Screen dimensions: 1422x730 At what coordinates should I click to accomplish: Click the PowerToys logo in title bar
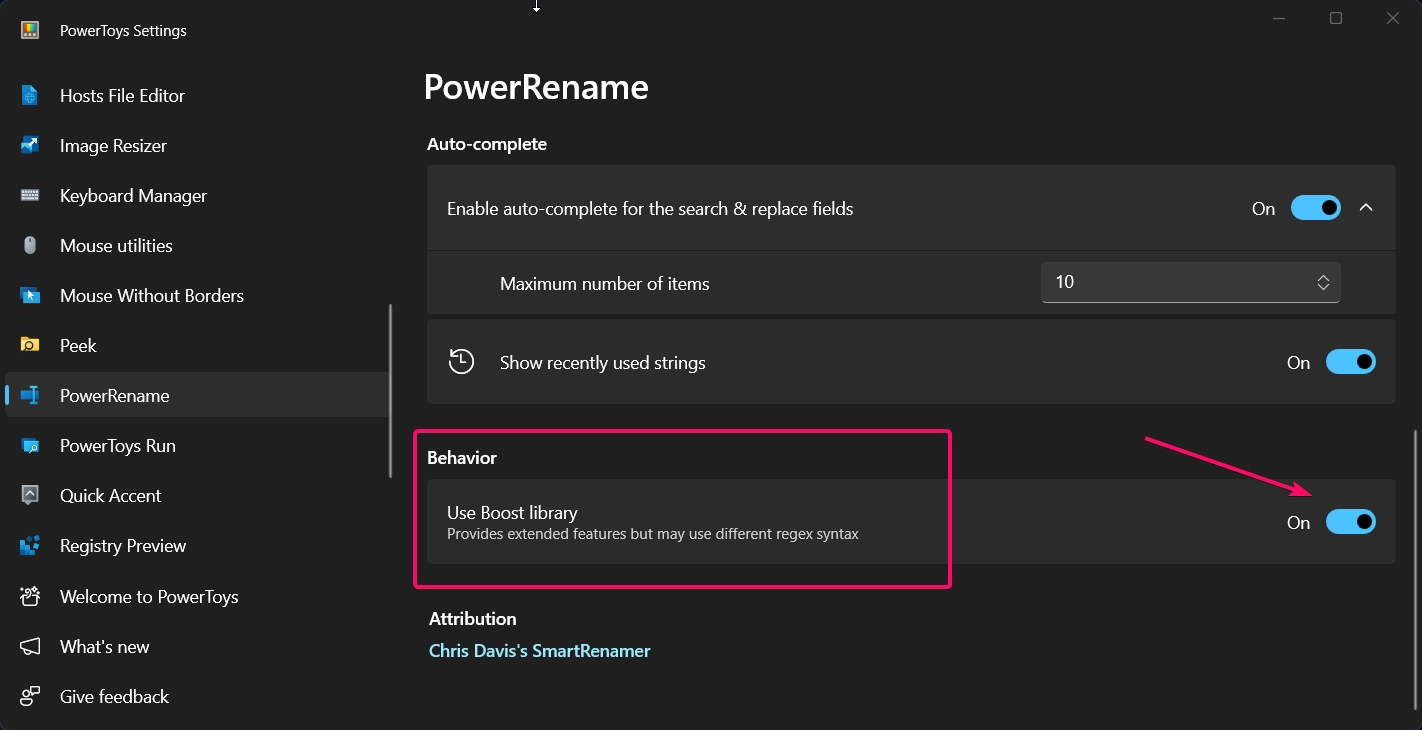tap(30, 30)
